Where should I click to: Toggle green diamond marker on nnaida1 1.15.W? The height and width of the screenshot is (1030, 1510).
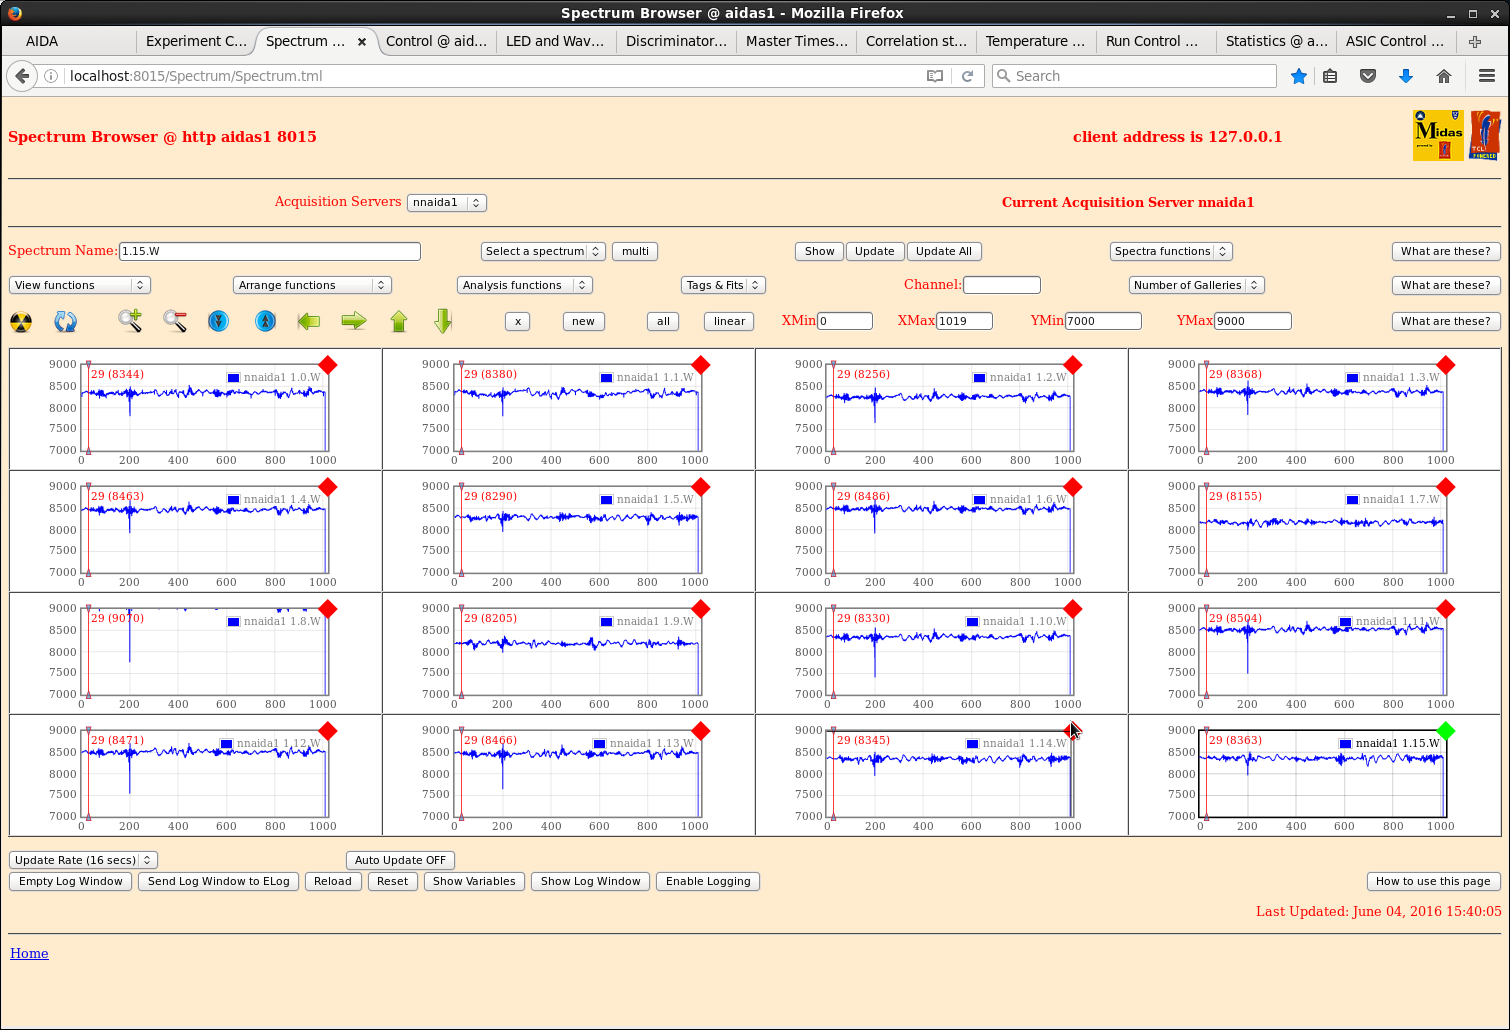(x=1446, y=731)
